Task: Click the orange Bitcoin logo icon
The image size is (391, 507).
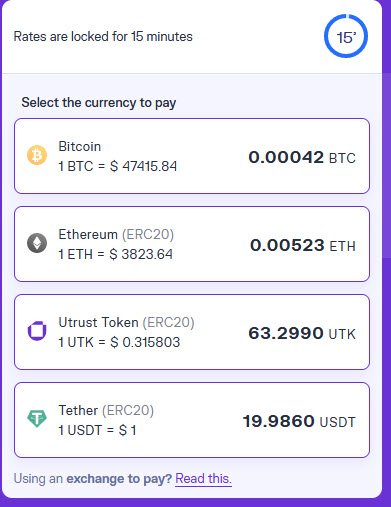Action: pos(37,155)
